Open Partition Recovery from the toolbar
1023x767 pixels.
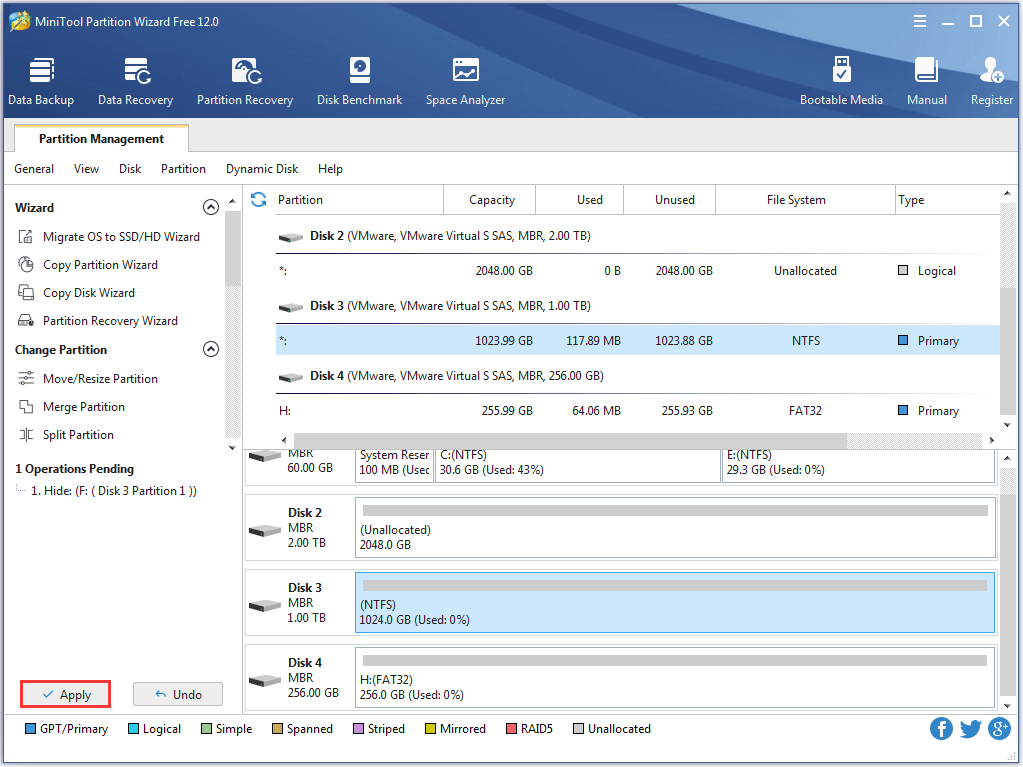(245, 81)
